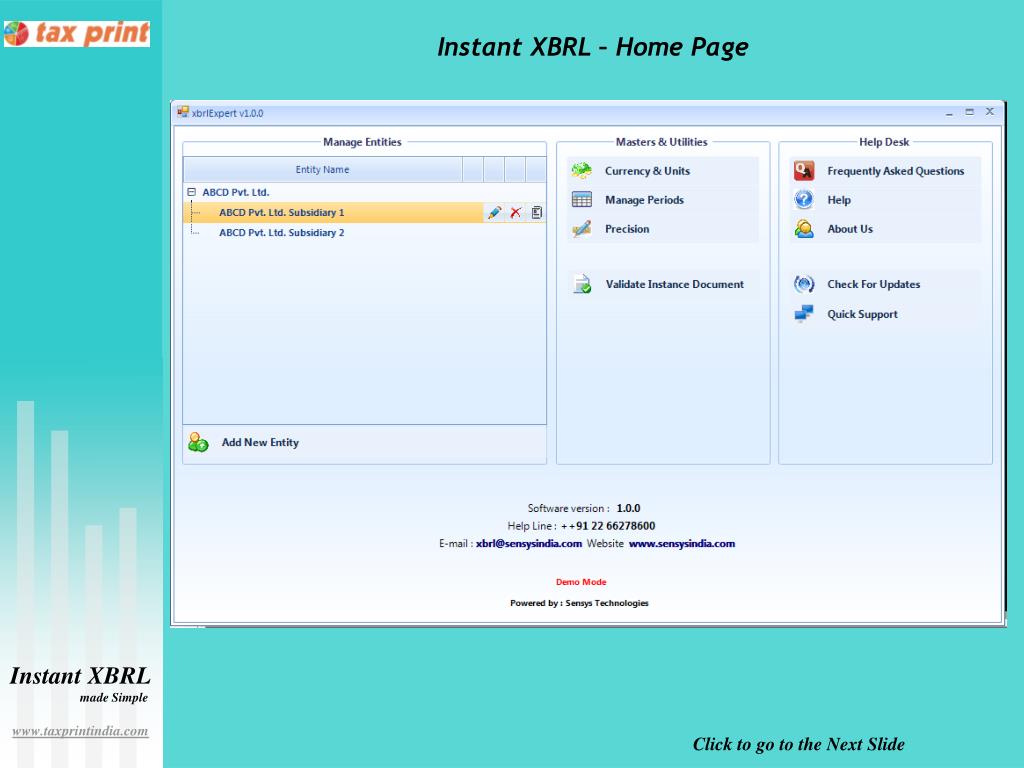The image size is (1024, 768).
Task: Open Frequently Asked Questions
Action: tap(895, 171)
